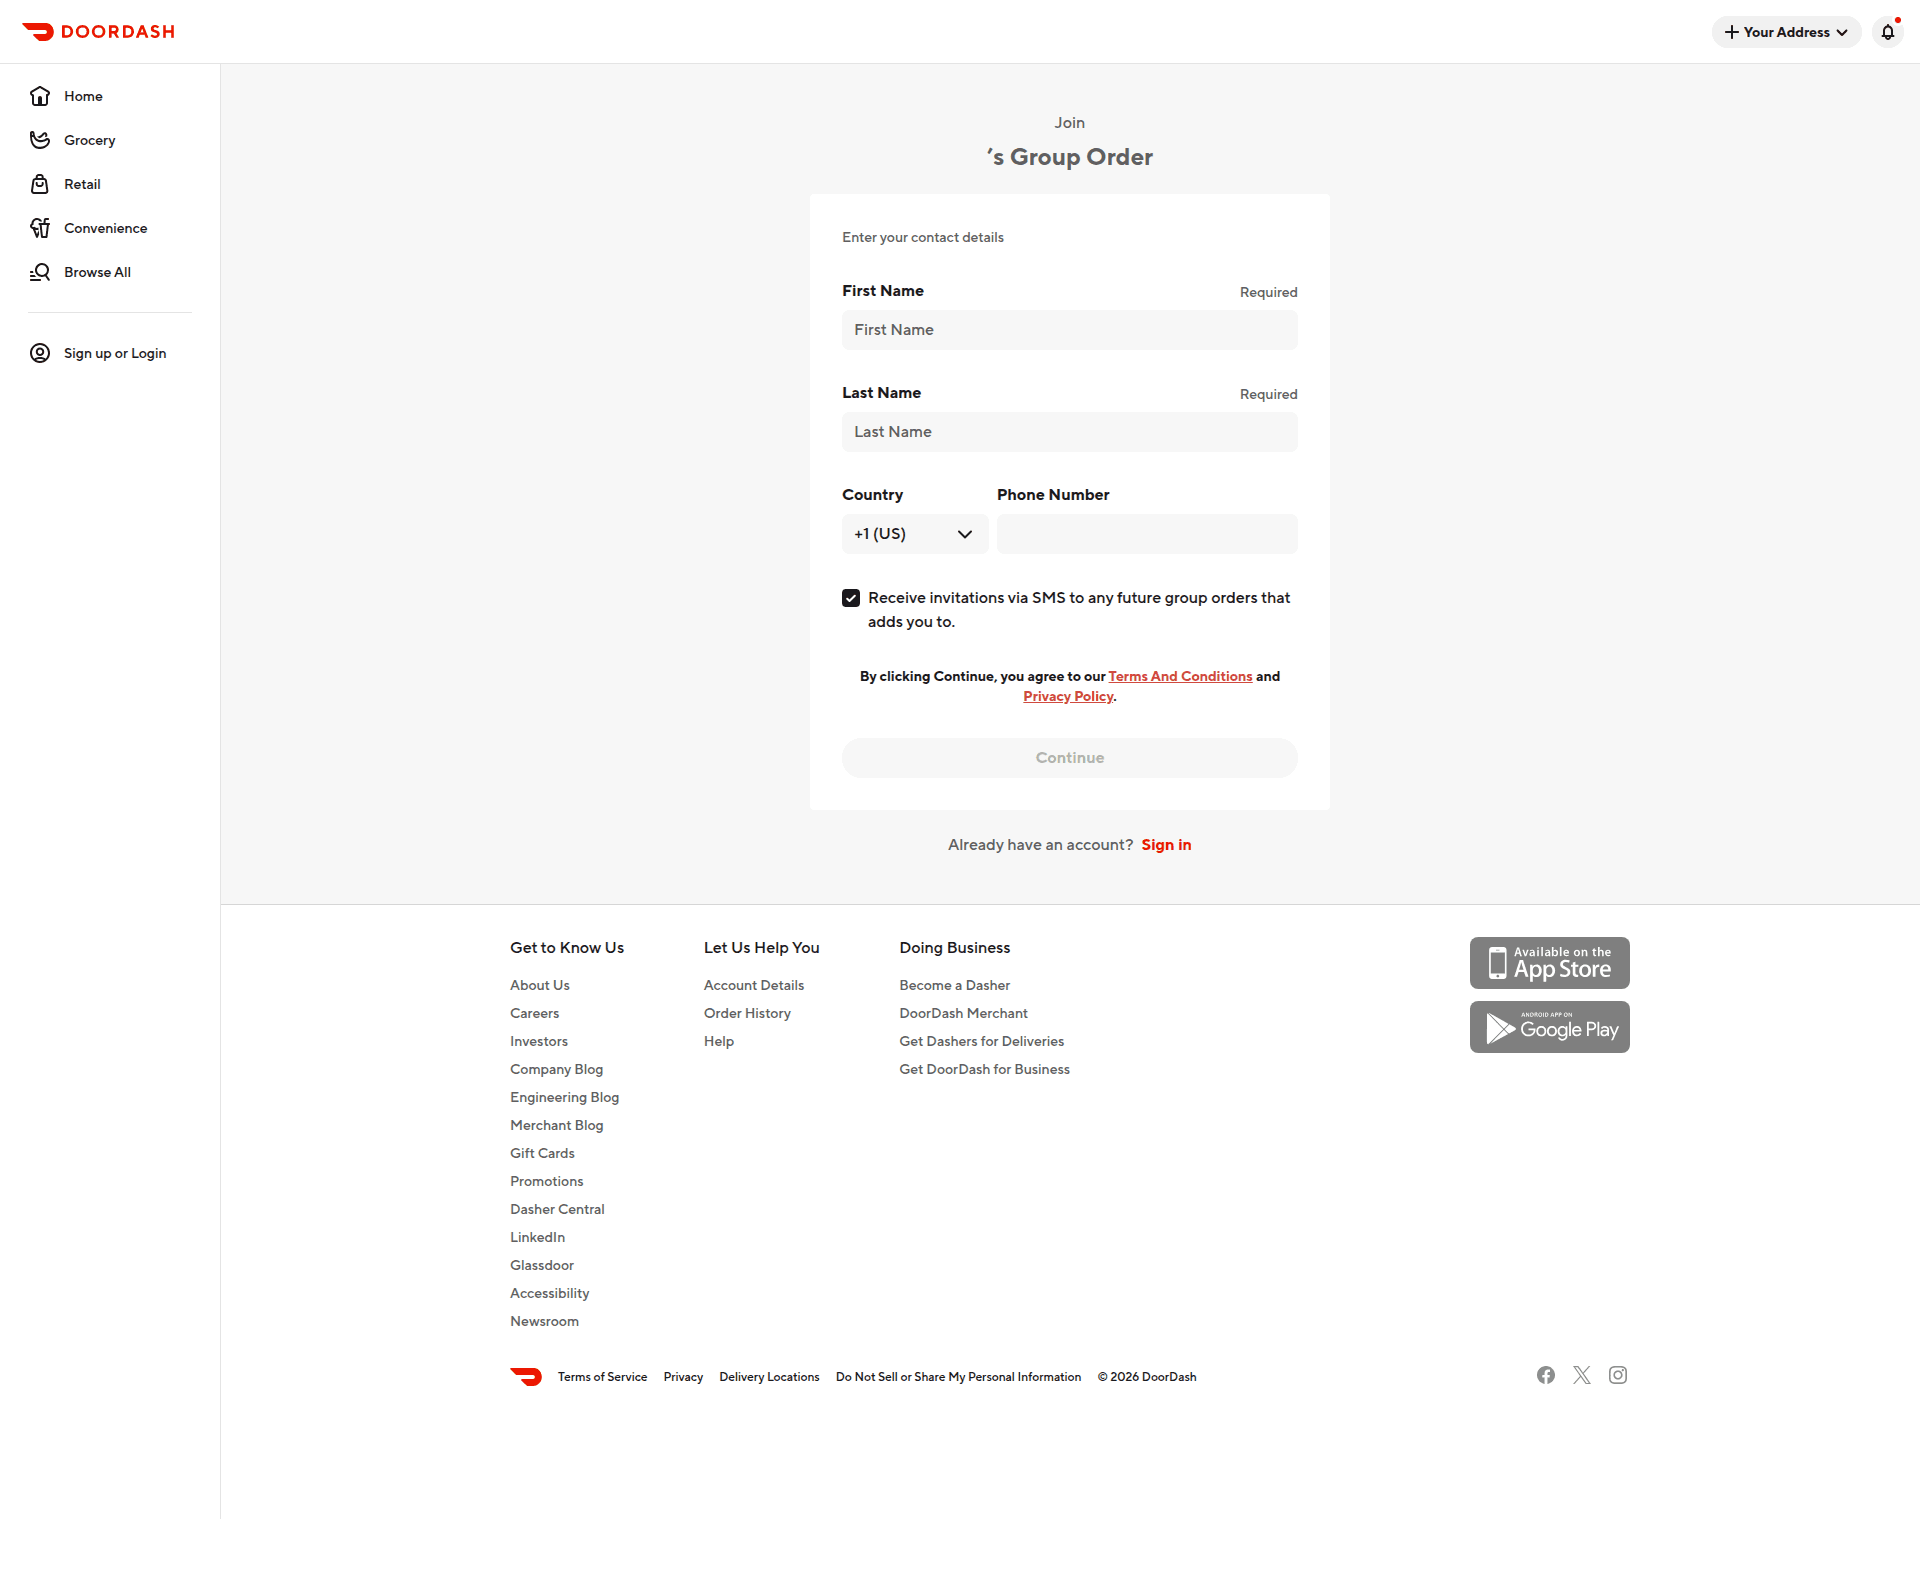1920x1579 pixels.
Task: Open the Terms of Service footer link
Action: [x=603, y=1377]
